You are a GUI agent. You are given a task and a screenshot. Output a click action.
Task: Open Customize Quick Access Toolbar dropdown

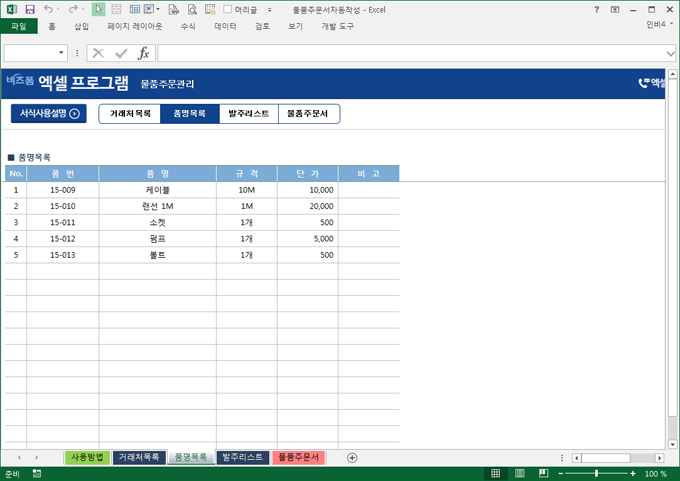[x=269, y=10]
